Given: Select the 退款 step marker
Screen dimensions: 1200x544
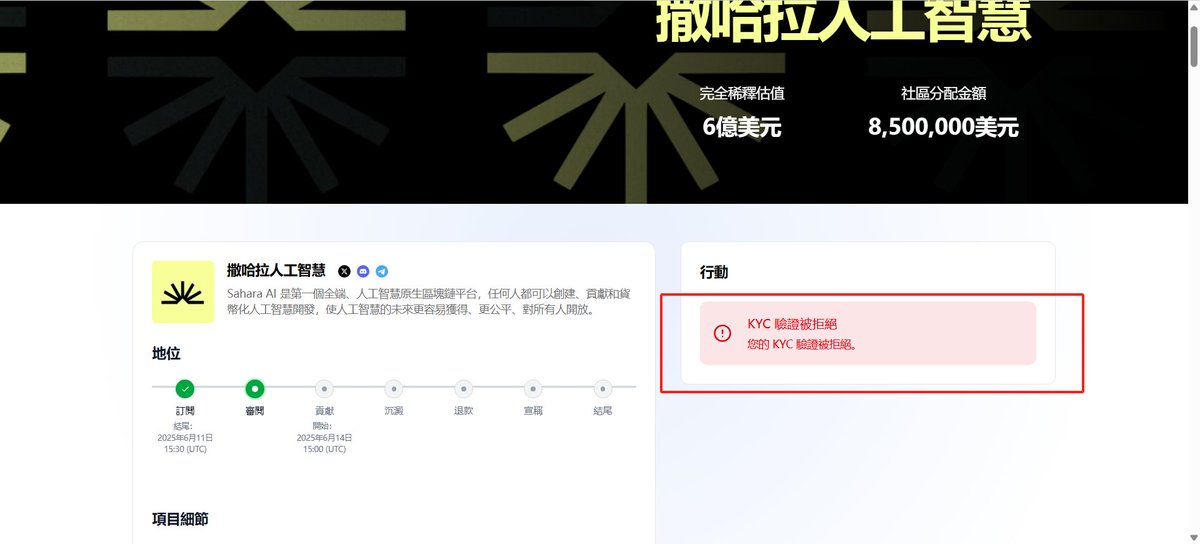Looking at the screenshot, I should click(x=463, y=388).
